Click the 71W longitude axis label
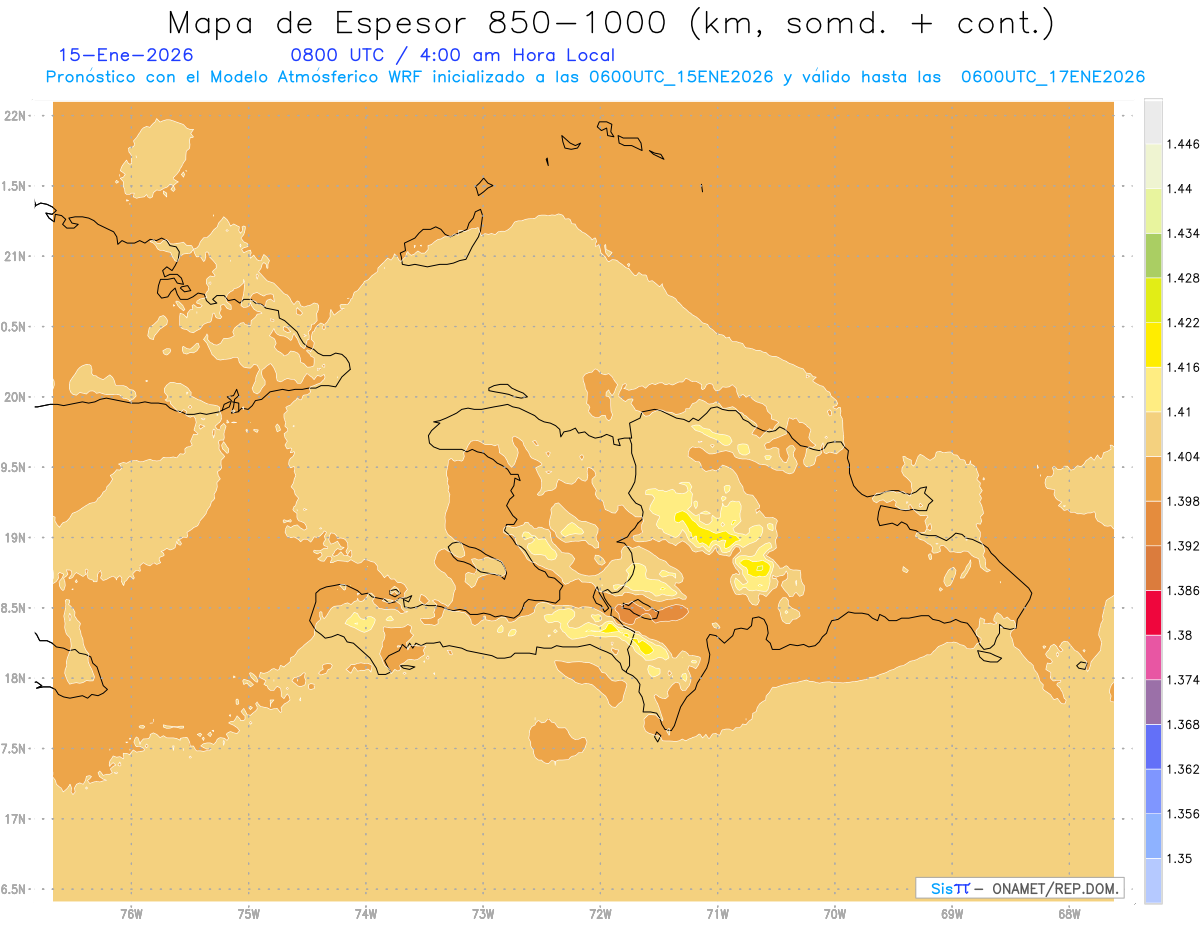 coord(717,914)
